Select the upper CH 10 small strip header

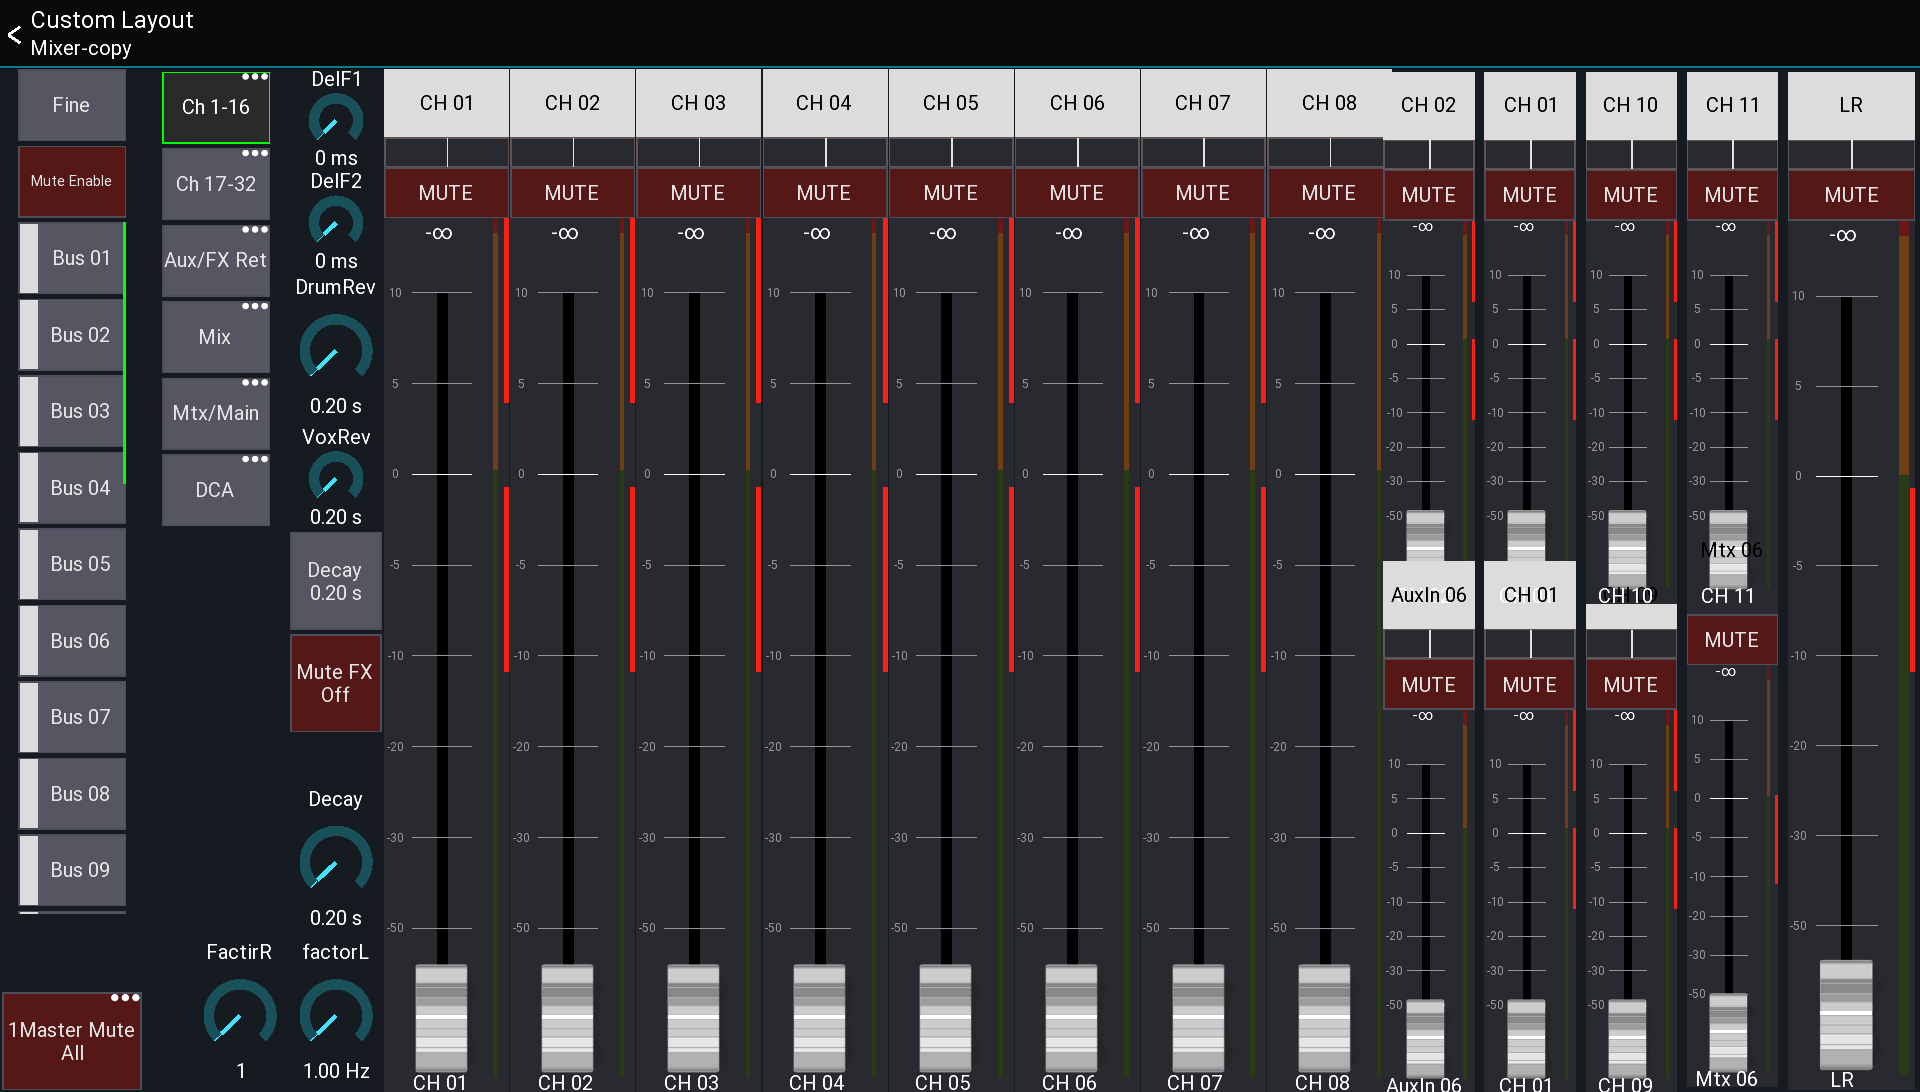coord(1631,105)
